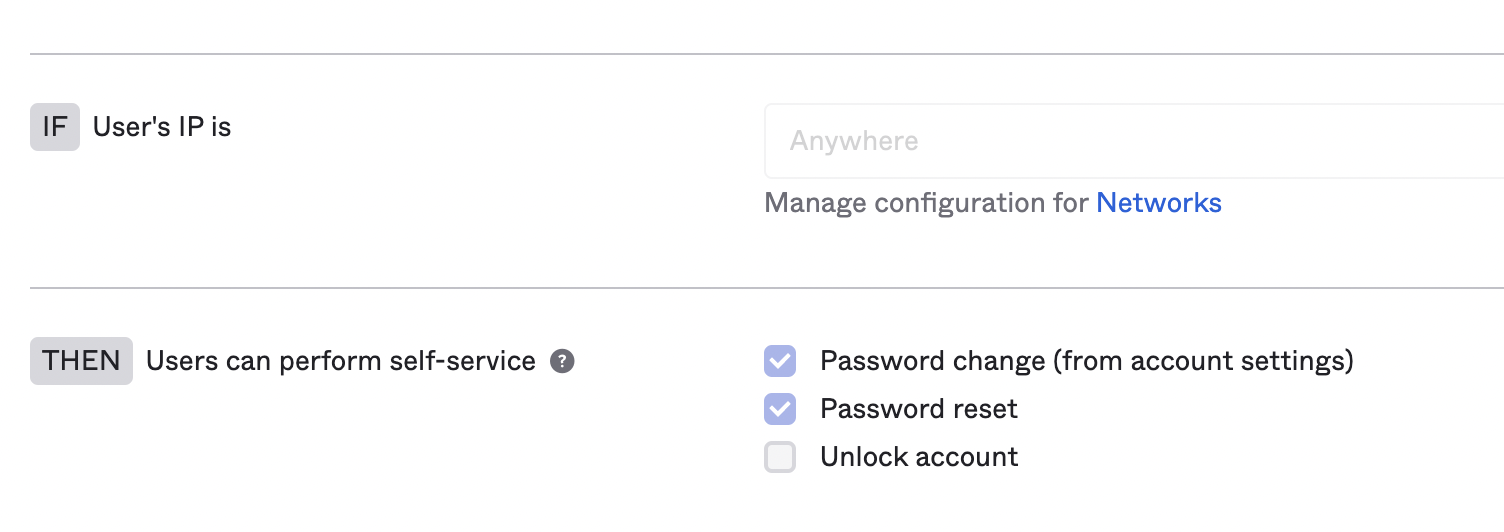Click the "Unlock account" label text
Screen dimensions: 1504x532
[x=918, y=457]
